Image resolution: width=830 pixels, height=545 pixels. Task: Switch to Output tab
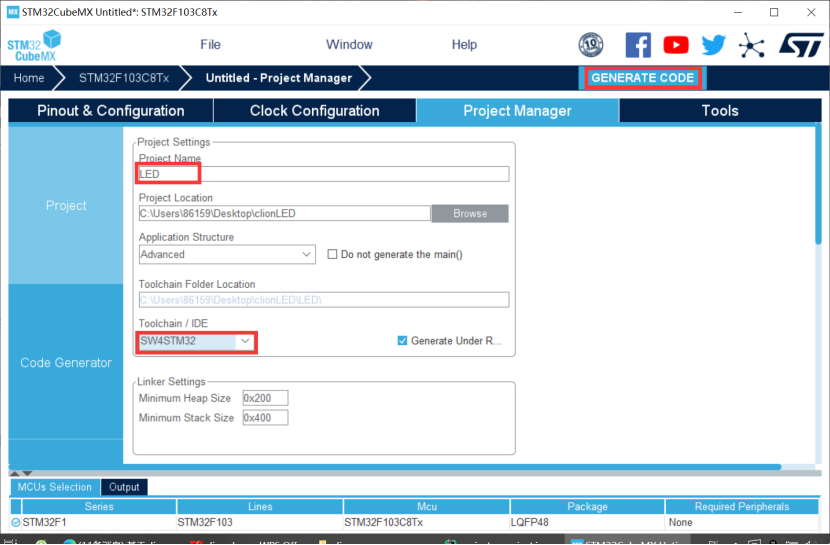point(124,487)
